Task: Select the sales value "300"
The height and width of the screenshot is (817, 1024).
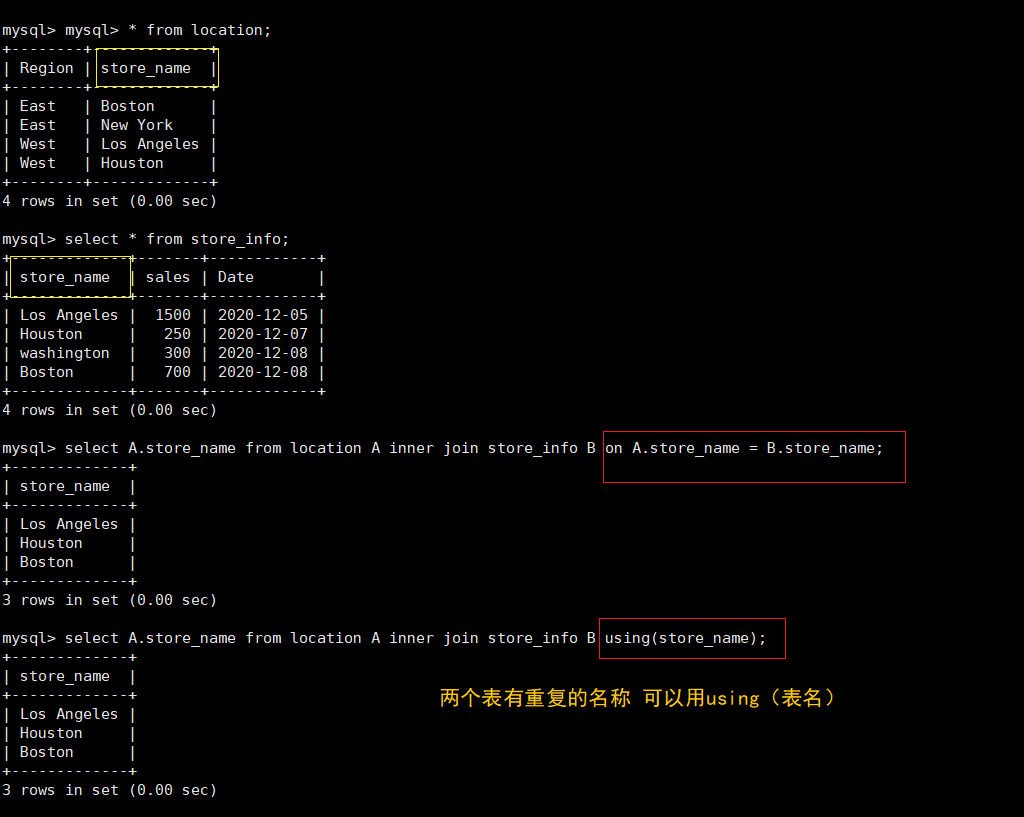Action: [x=178, y=353]
